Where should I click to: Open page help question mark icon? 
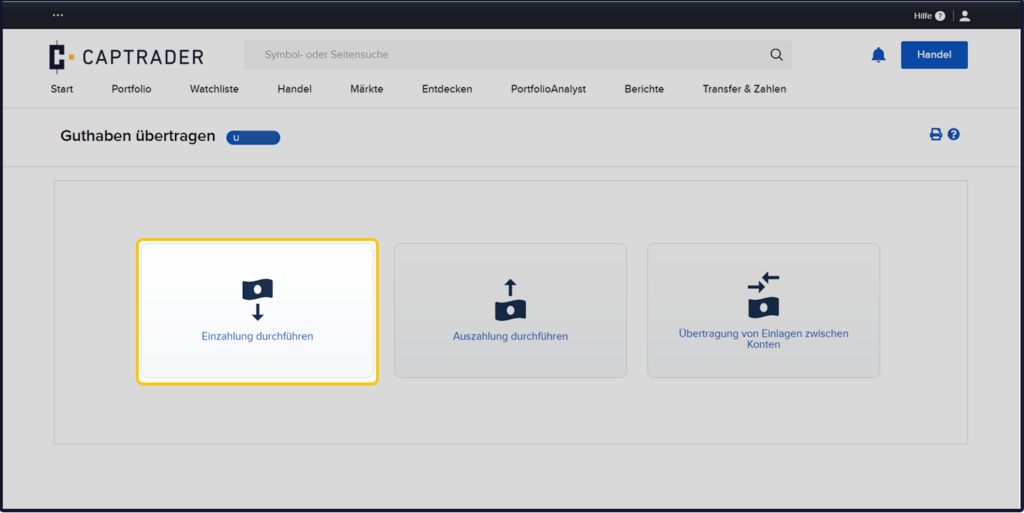coord(953,134)
